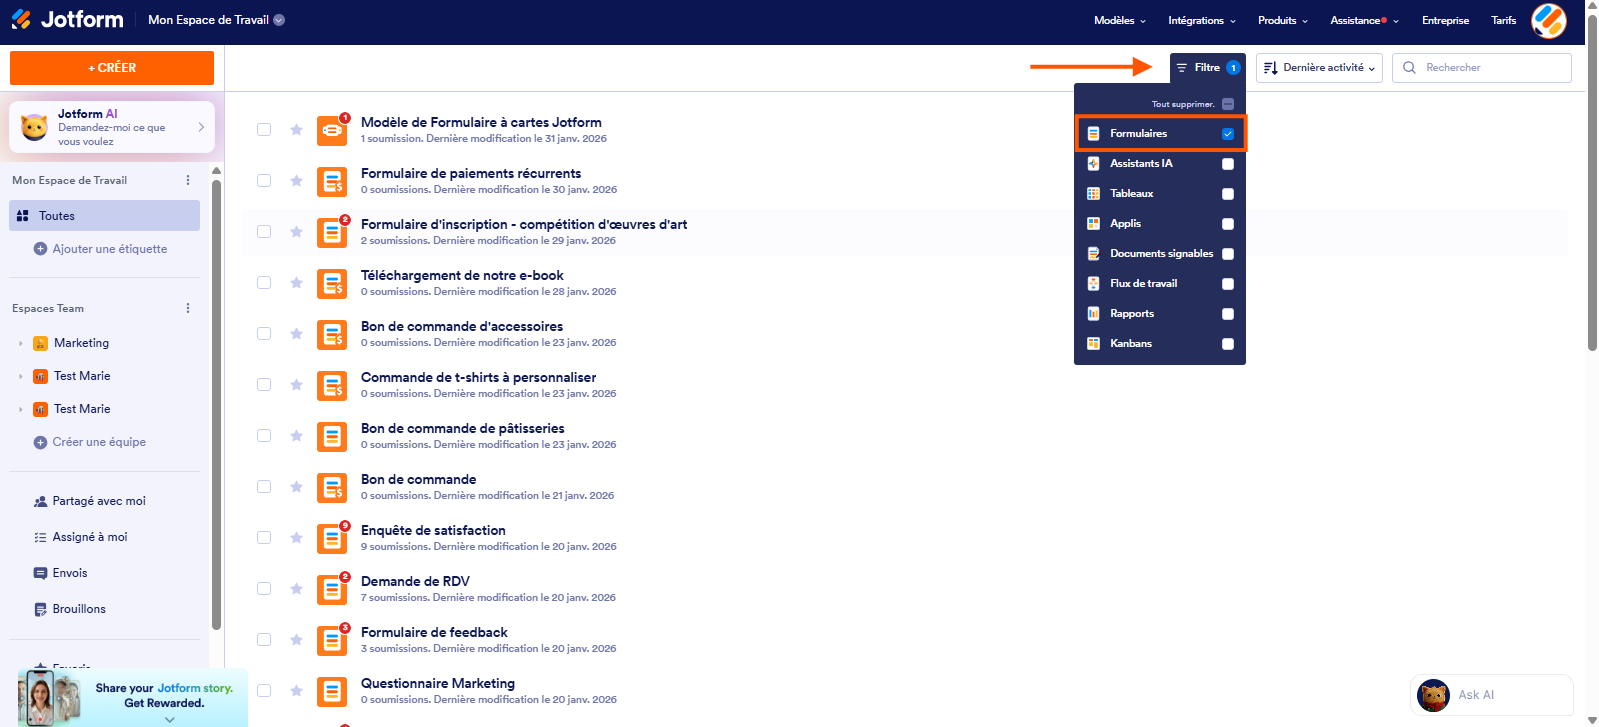Image resolution: width=1599 pixels, height=727 pixels.
Task: Star the Enquête de satisfaction form
Action: coord(296,538)
